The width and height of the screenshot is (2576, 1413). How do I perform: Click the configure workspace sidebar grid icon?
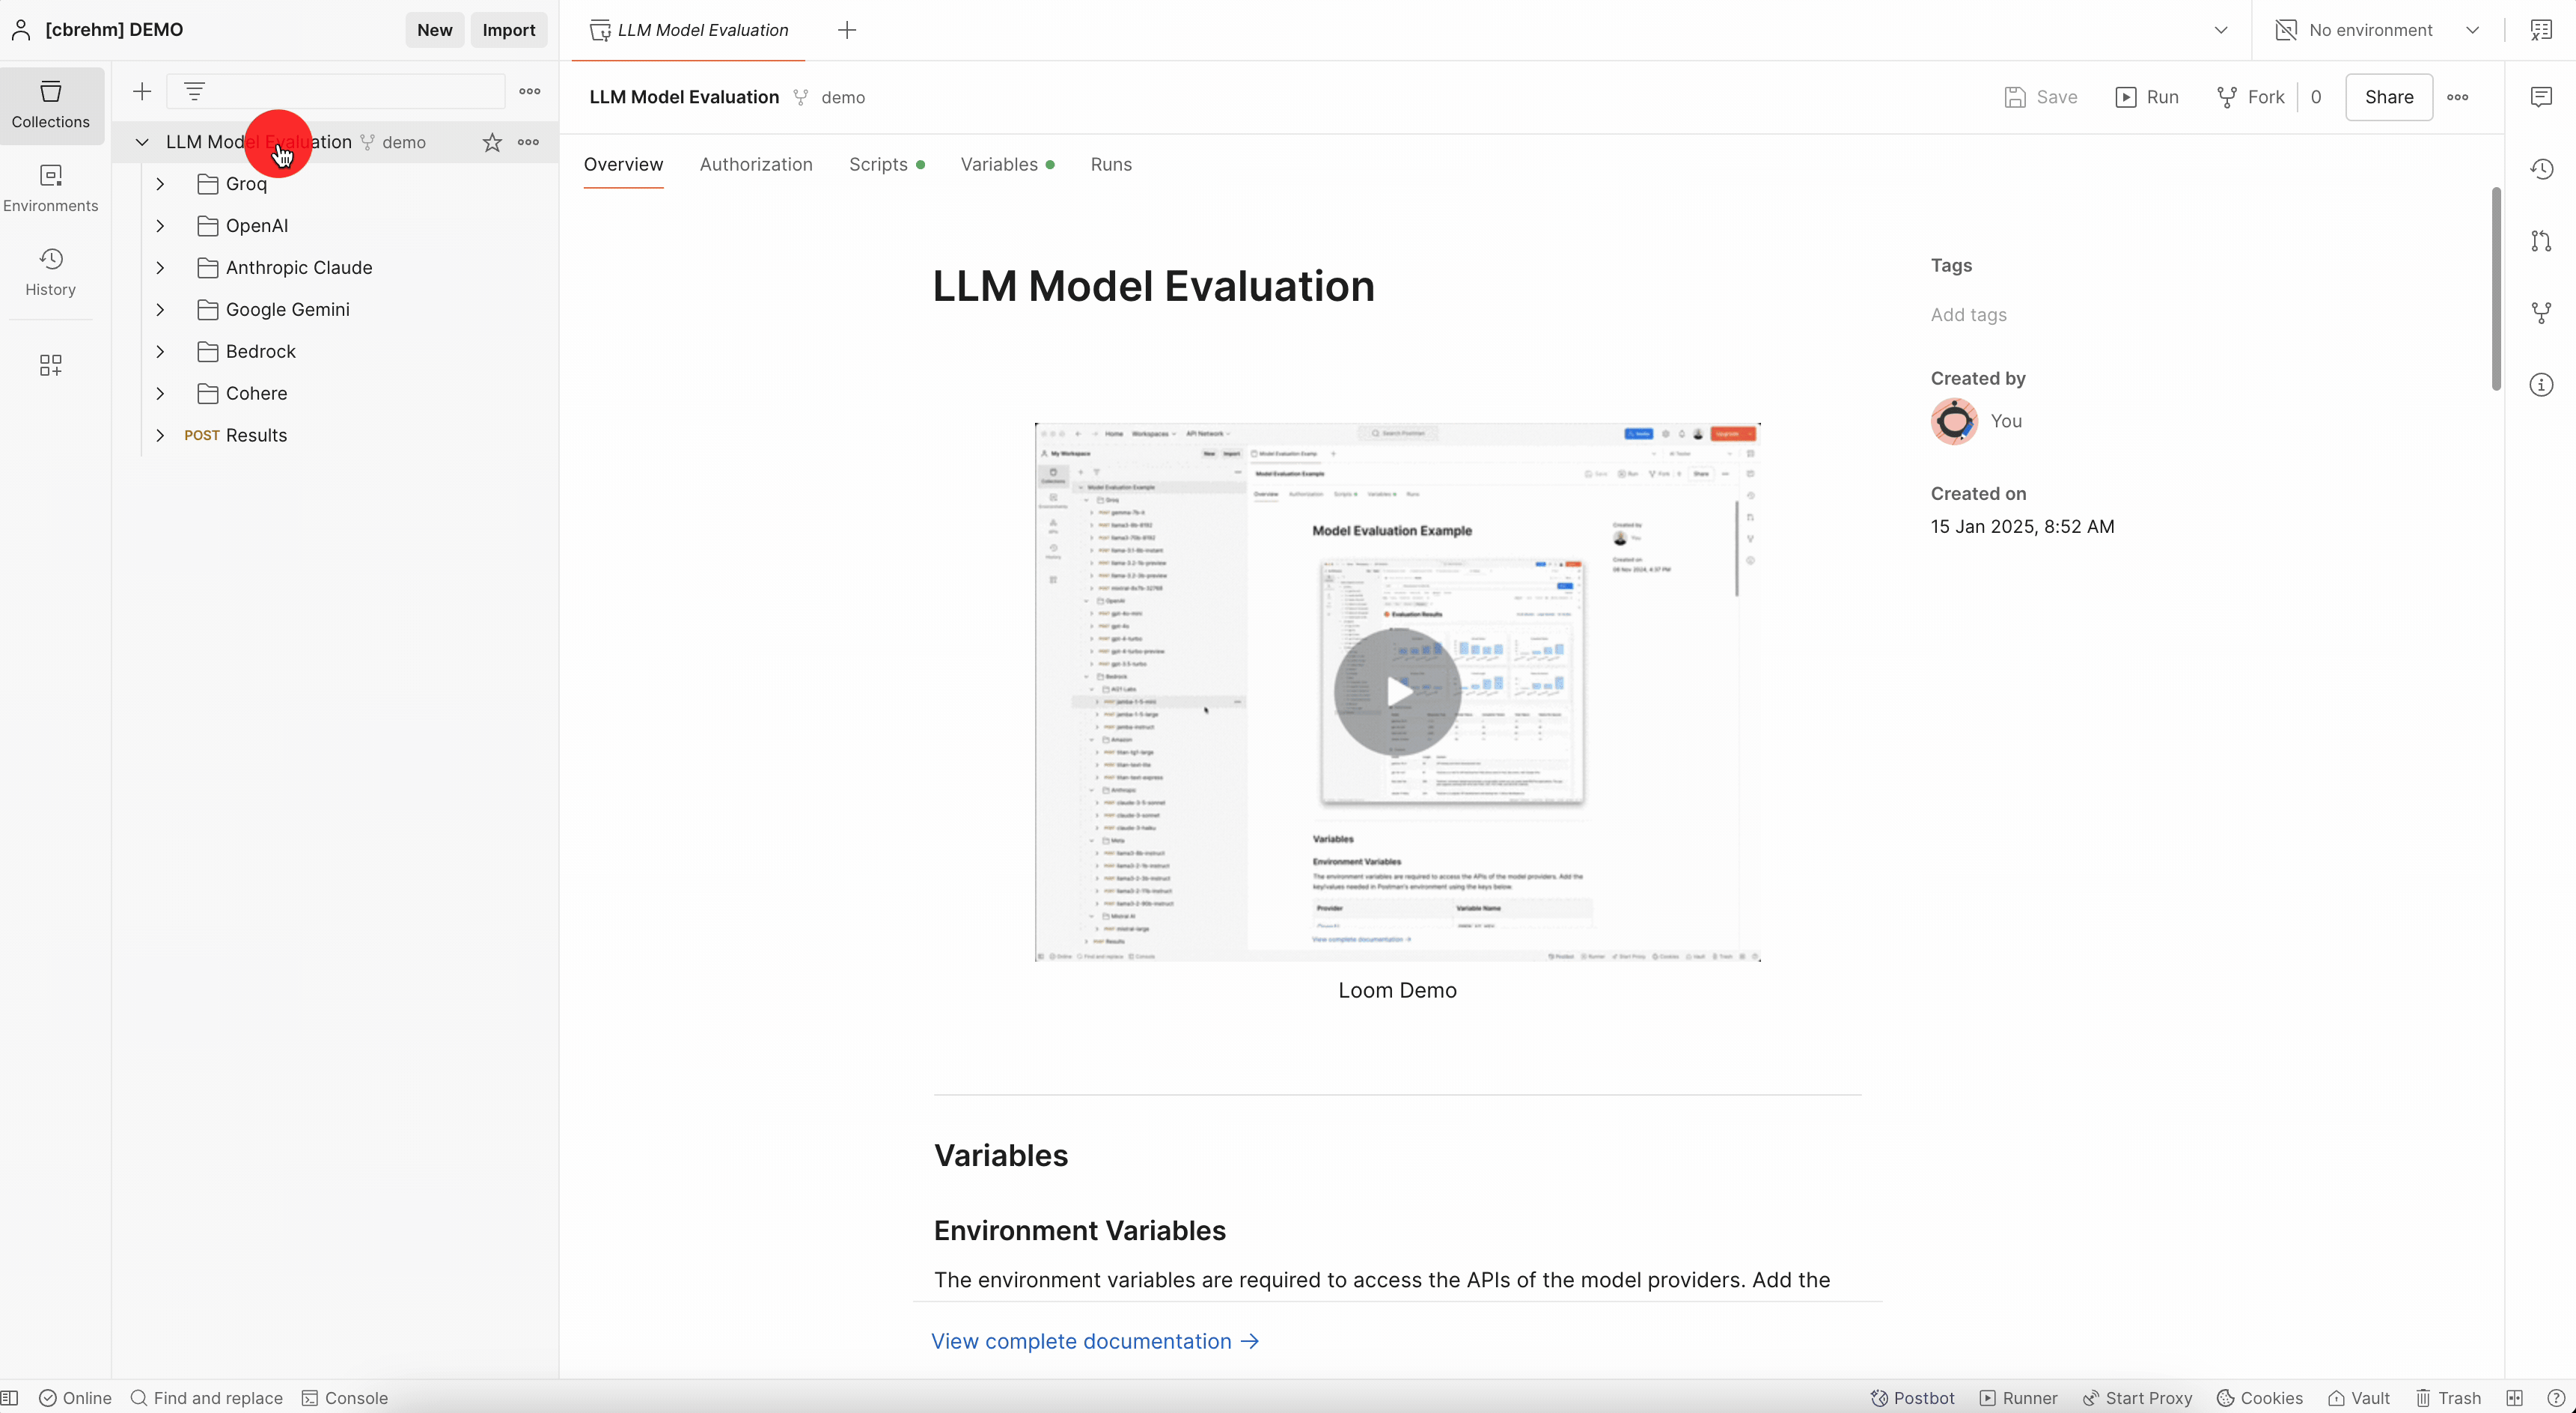[51, 365]
